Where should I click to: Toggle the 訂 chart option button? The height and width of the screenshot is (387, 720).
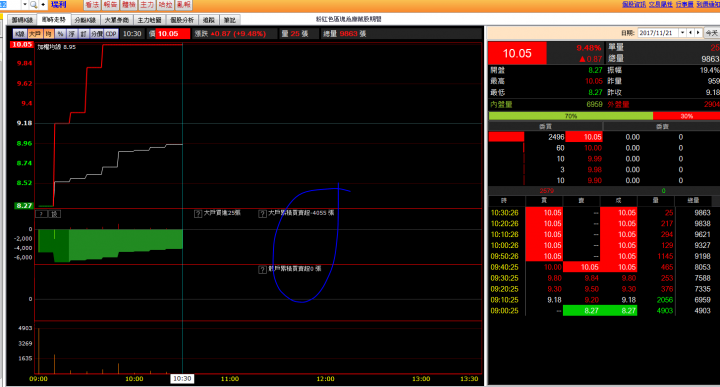tap(84, 34)
